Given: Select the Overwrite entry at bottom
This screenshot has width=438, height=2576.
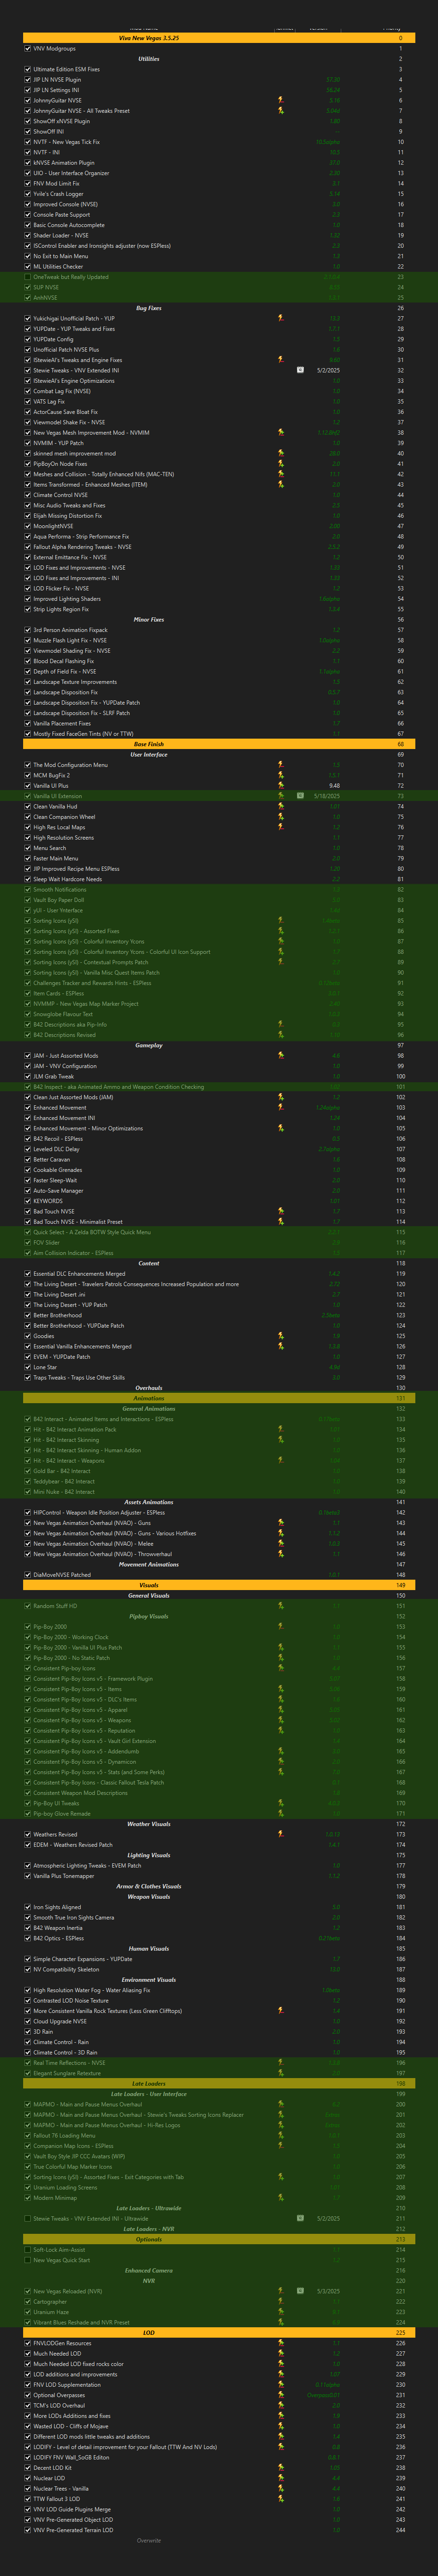Looking at the screenshot, I should coord(148,2541).
